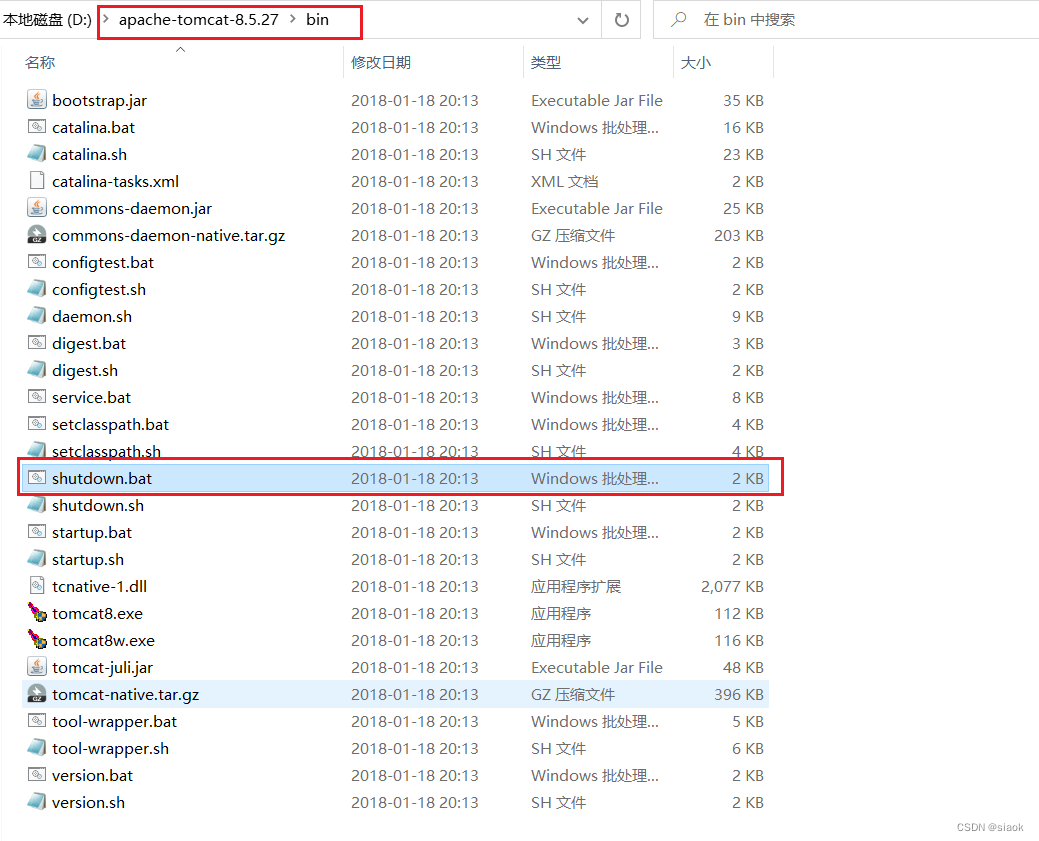Click the commons-daemon.jar Java icon
1039x841 pixels.
click(37, 208)
